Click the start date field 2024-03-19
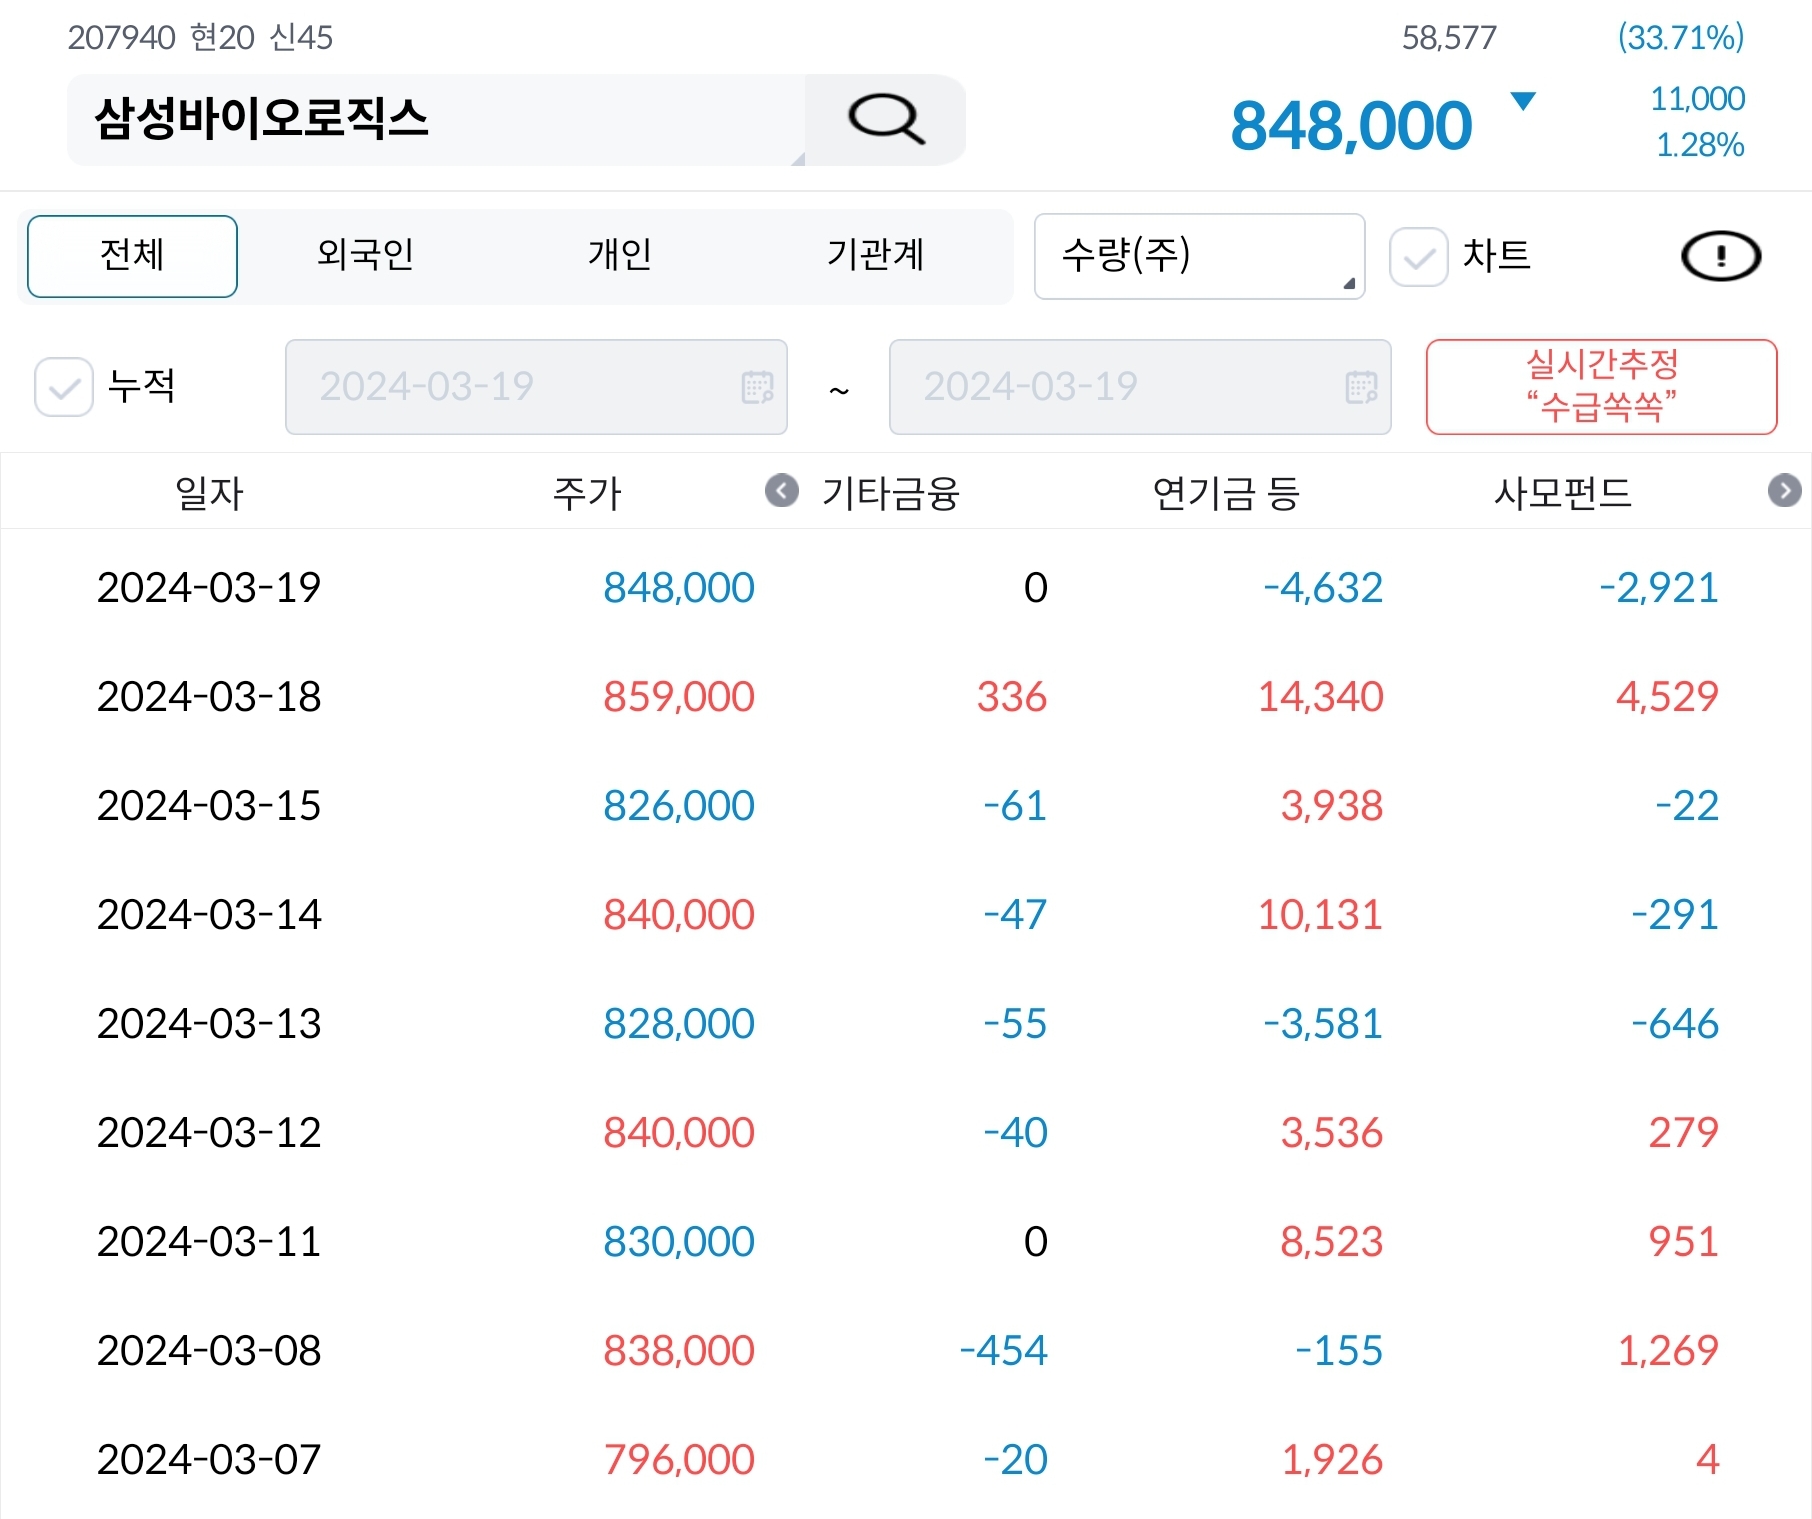 coord(536,387)
